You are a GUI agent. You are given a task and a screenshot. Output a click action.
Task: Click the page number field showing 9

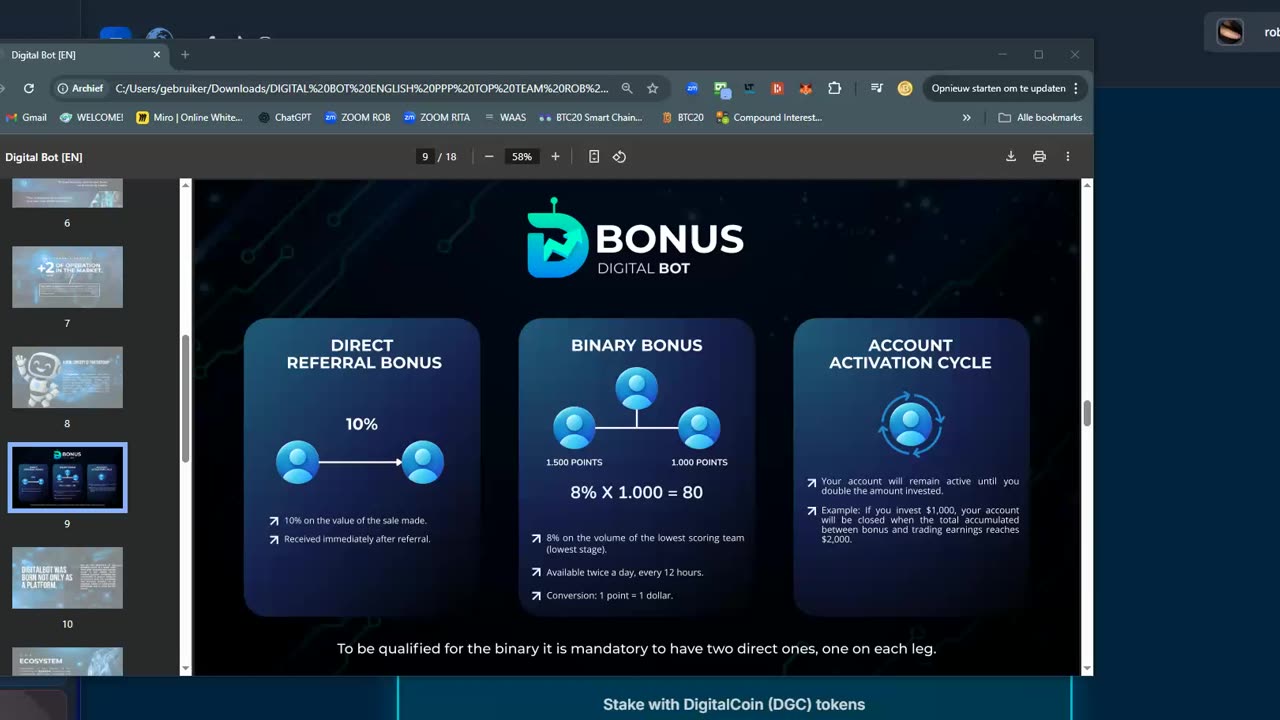click(x=425, y=156)
